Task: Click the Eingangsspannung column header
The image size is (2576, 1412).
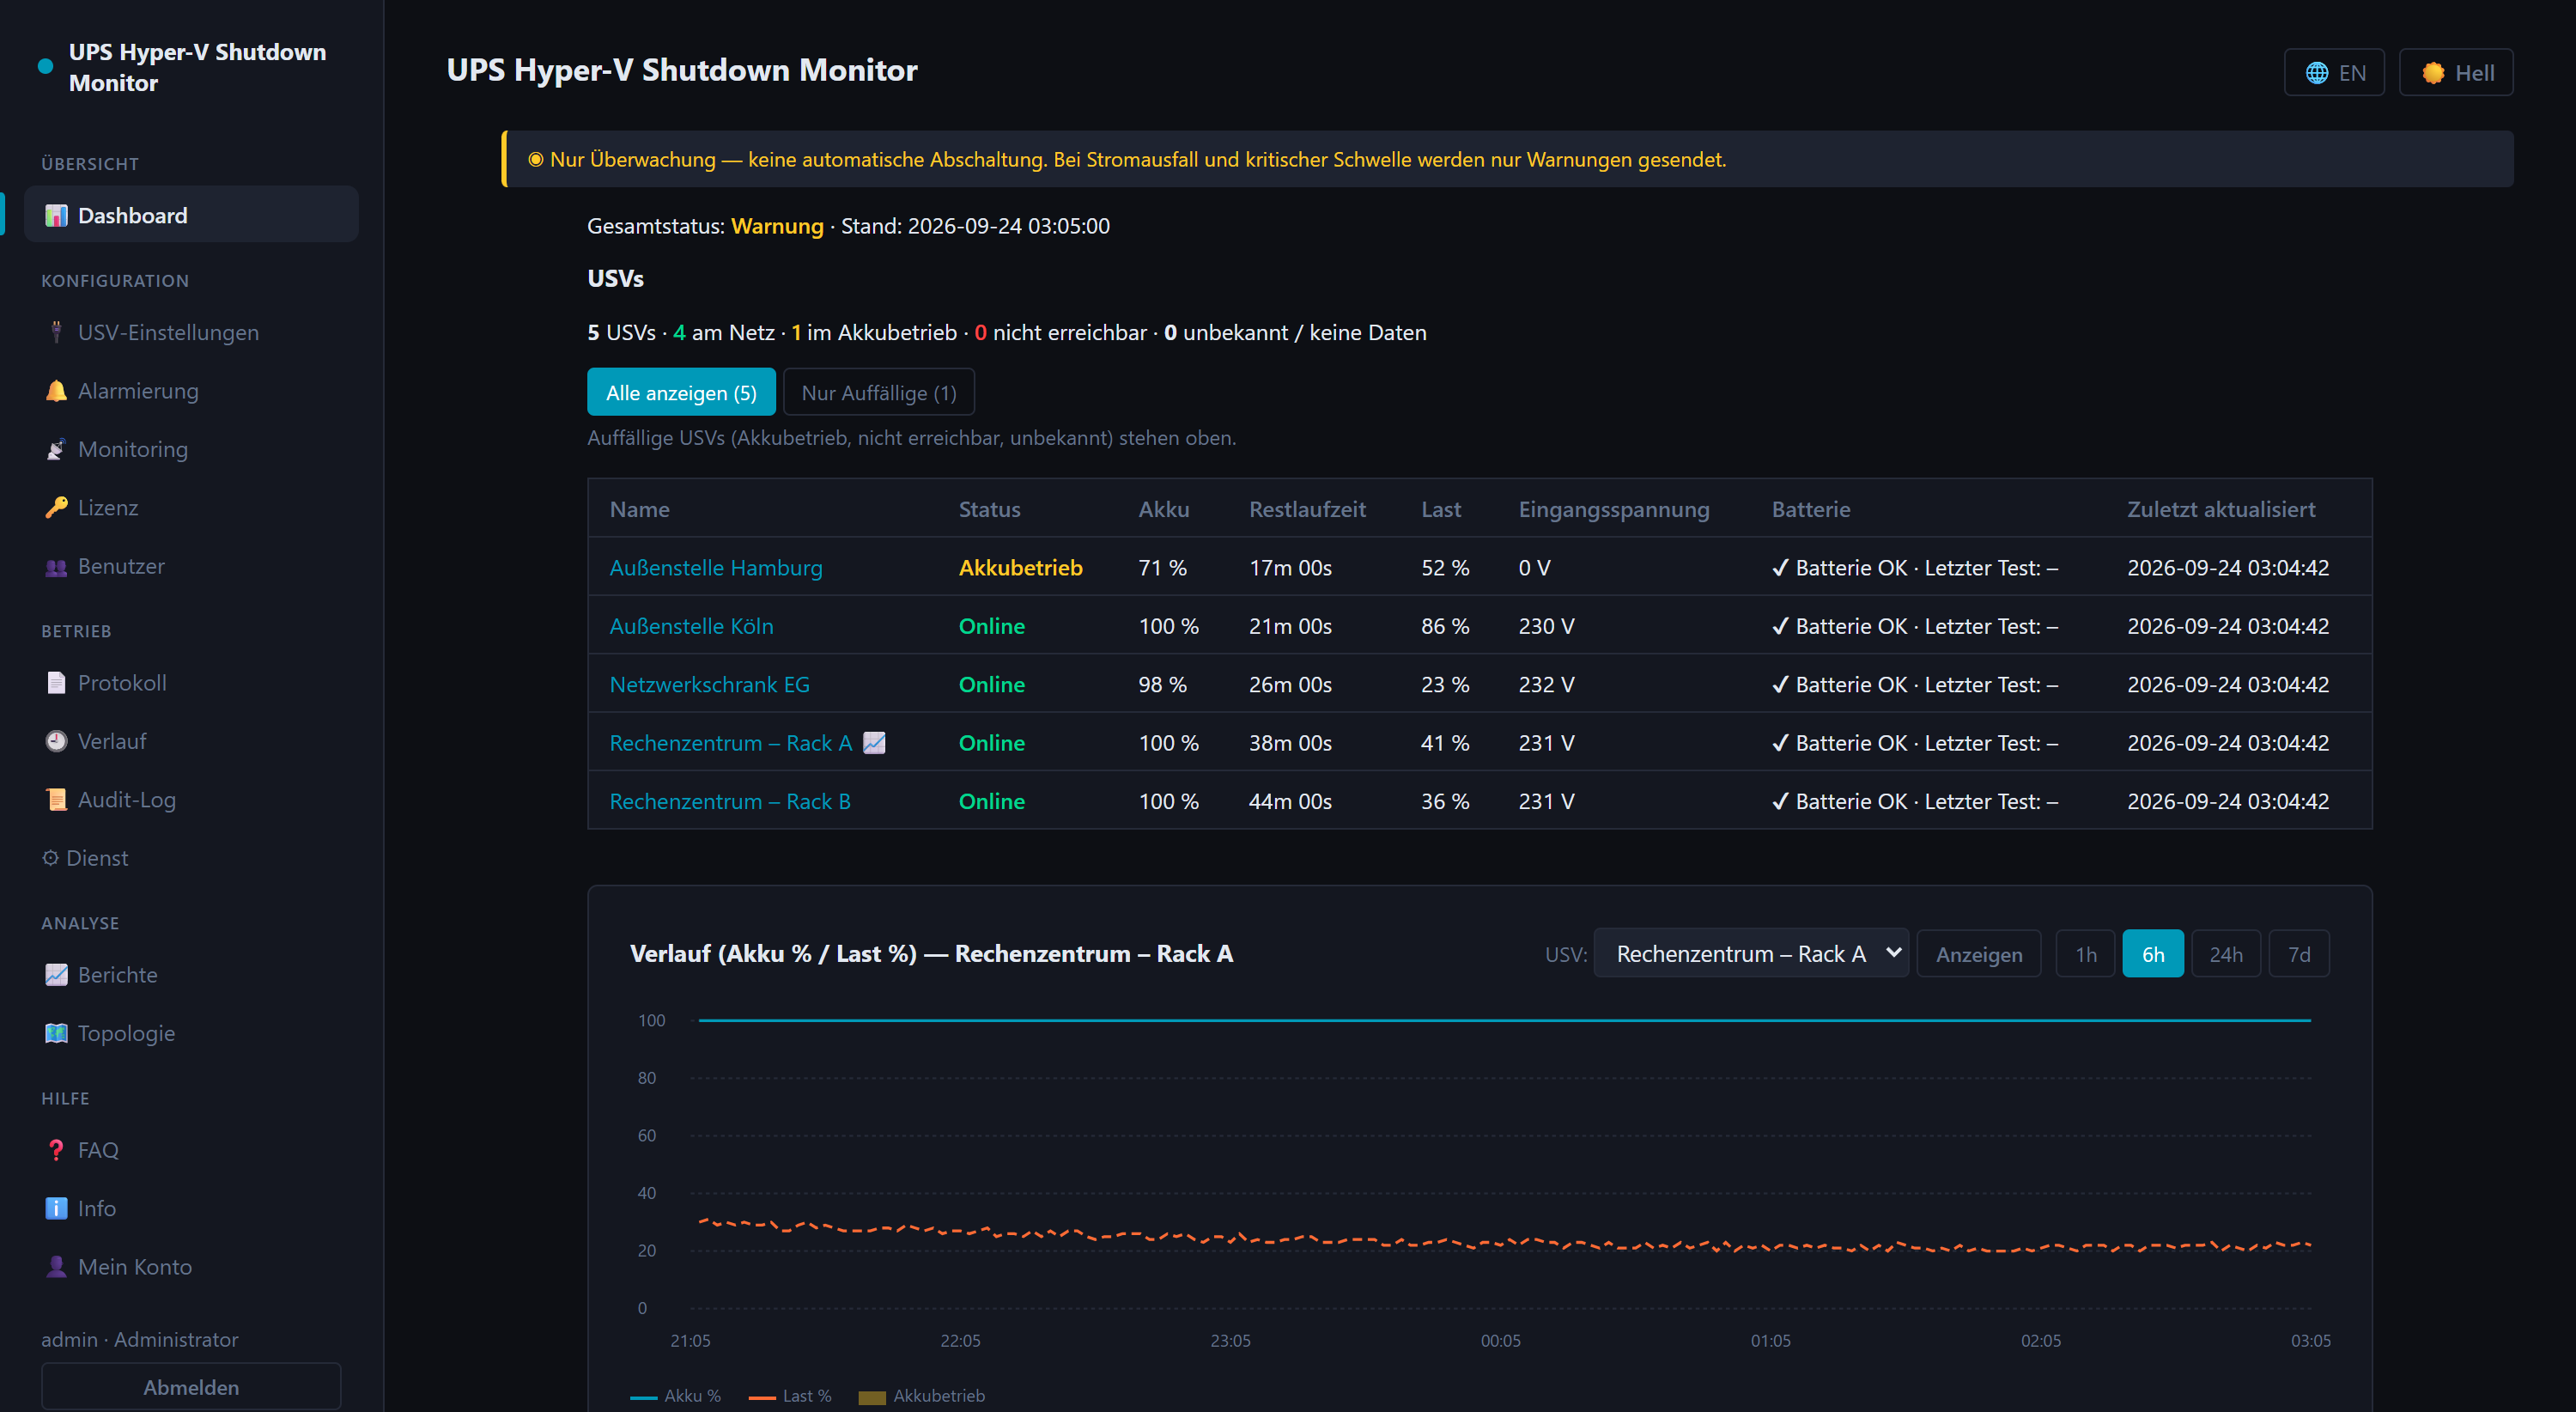Action: click(x=1613, y=509)
